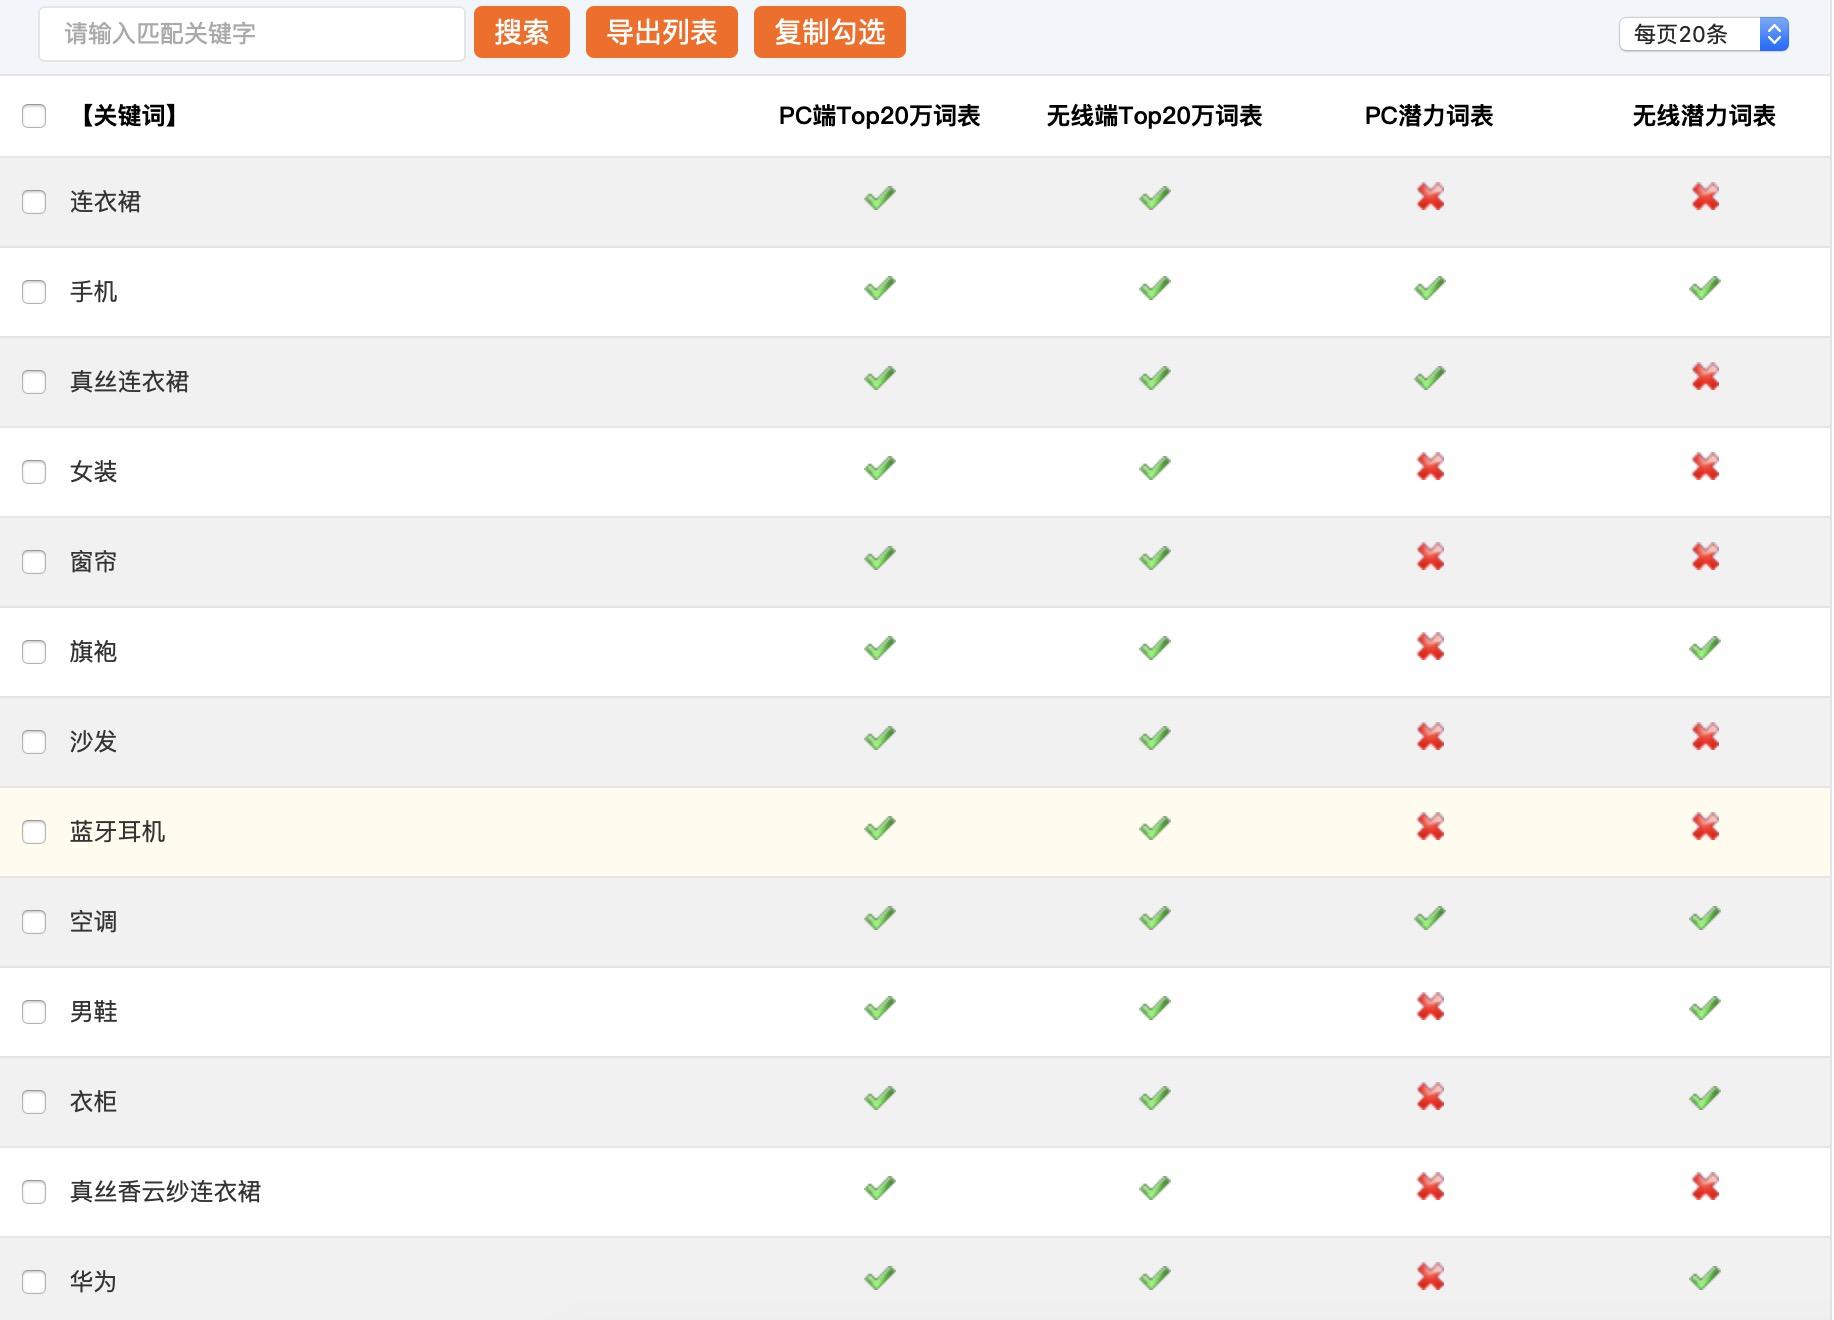The image size is (1834, 1320).
Task: Click the red cross for 真丝连衣裙 under 无线潜力词表
Action: [1705, 377]
